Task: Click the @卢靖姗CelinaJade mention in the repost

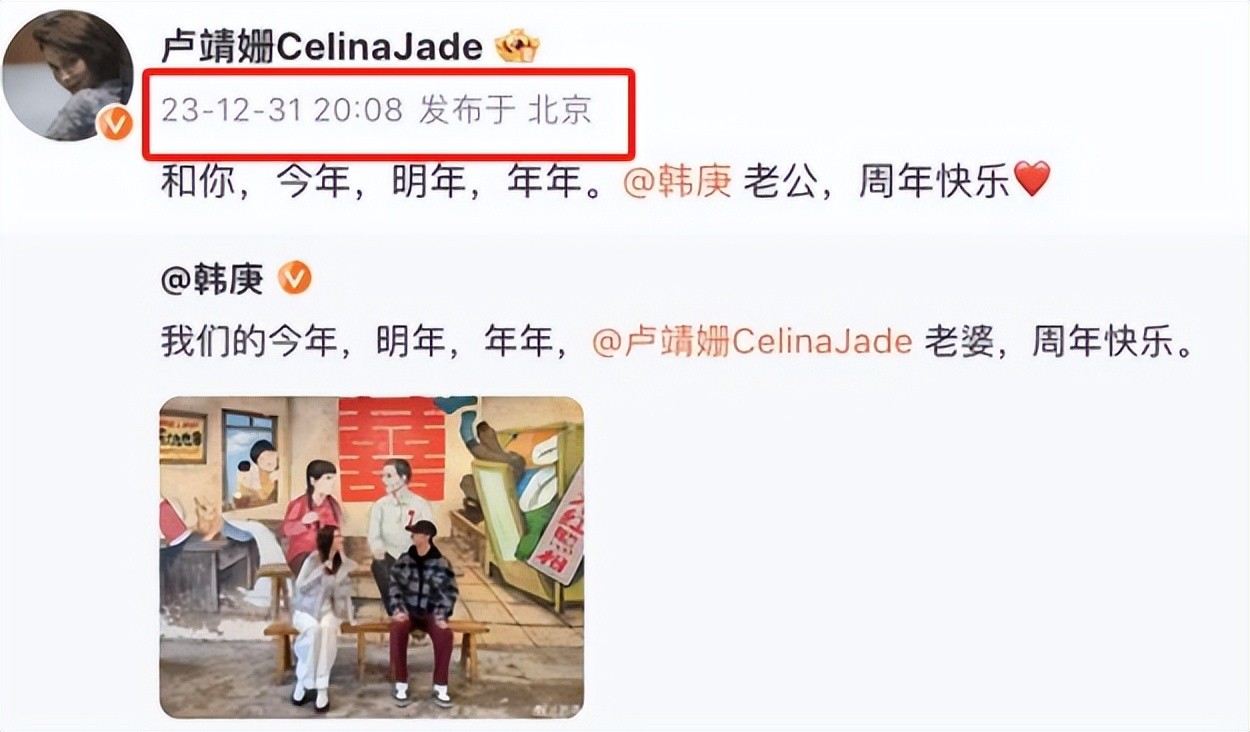Action: point(752,343)
